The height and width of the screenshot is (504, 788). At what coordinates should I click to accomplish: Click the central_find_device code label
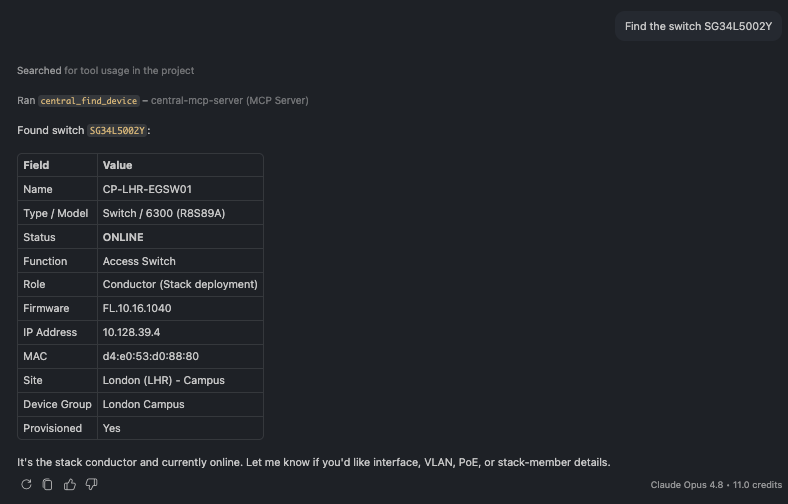89,101
